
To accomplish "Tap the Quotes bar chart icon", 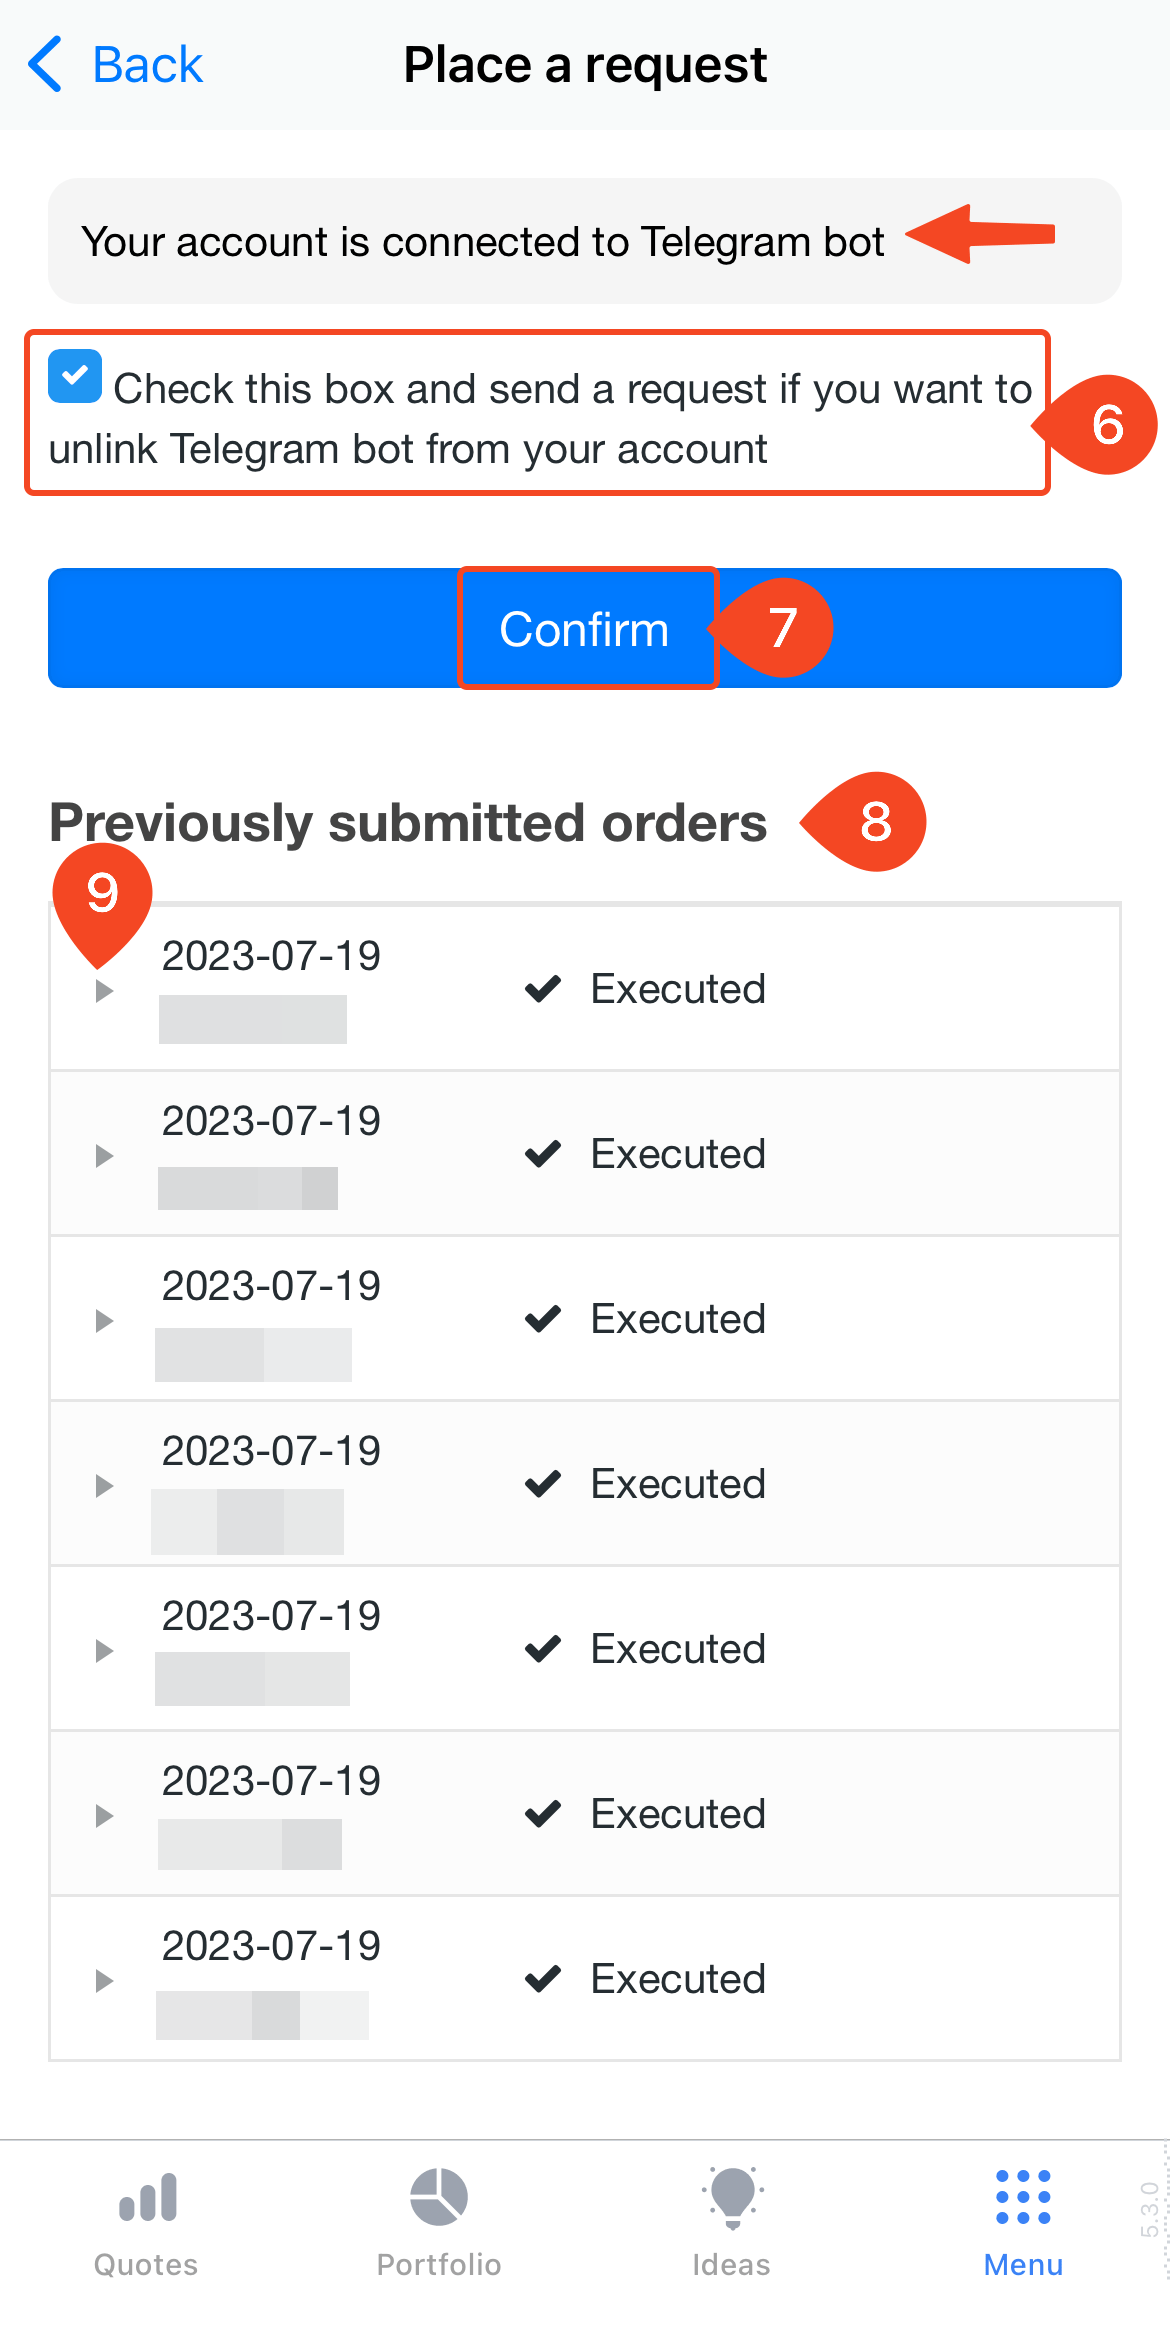I will pyautogui.click(x=147, y=2197).
